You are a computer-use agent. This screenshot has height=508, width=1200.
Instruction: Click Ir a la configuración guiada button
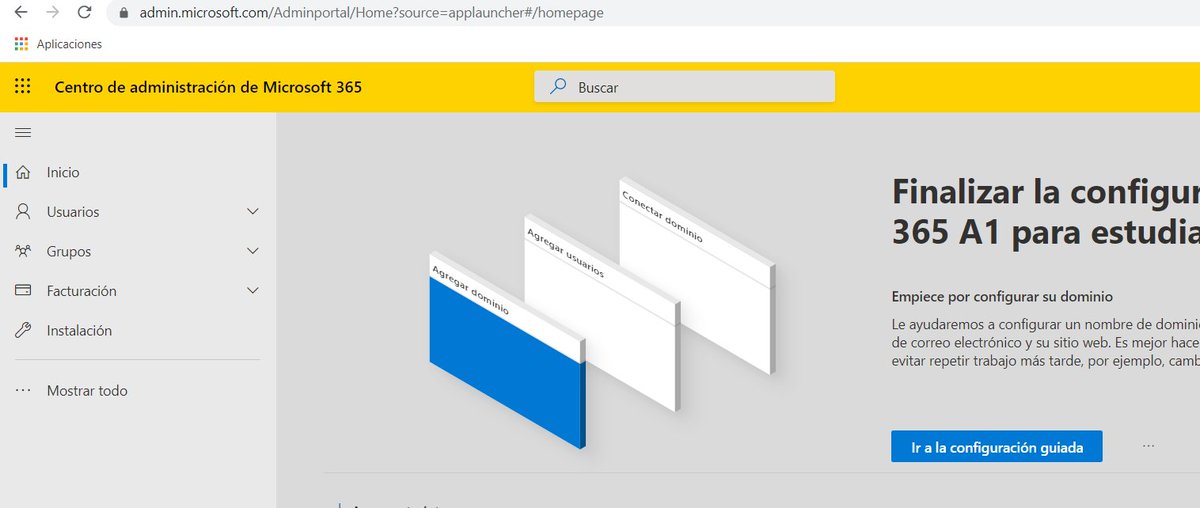[x=996, y=447]
